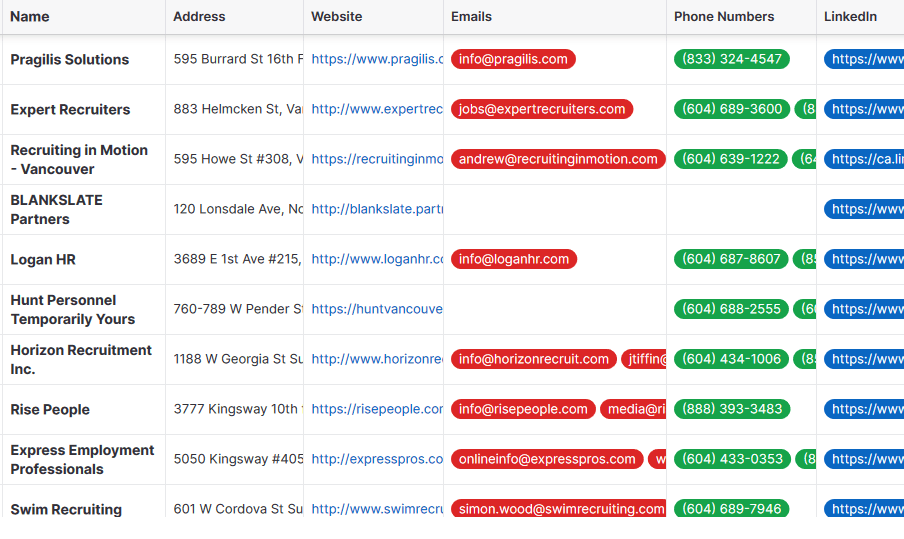Screen dimensions: 904x539
Task: Open the LinkedIn link for Logan HR
Action: (864, 259)
